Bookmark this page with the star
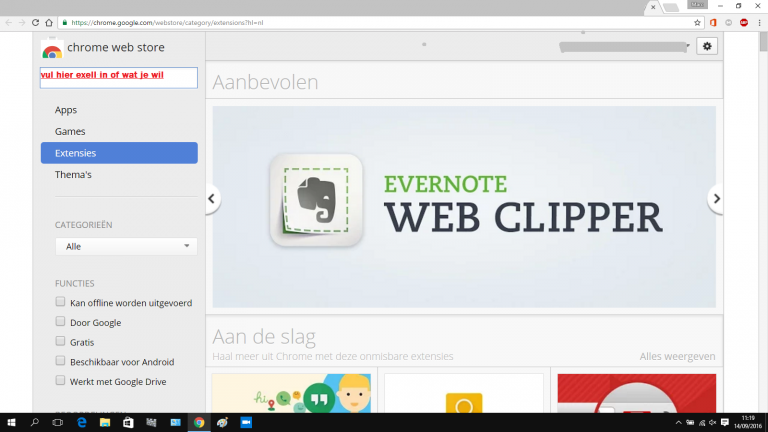This screenshot has width=768, height=432. coord(697,23)
